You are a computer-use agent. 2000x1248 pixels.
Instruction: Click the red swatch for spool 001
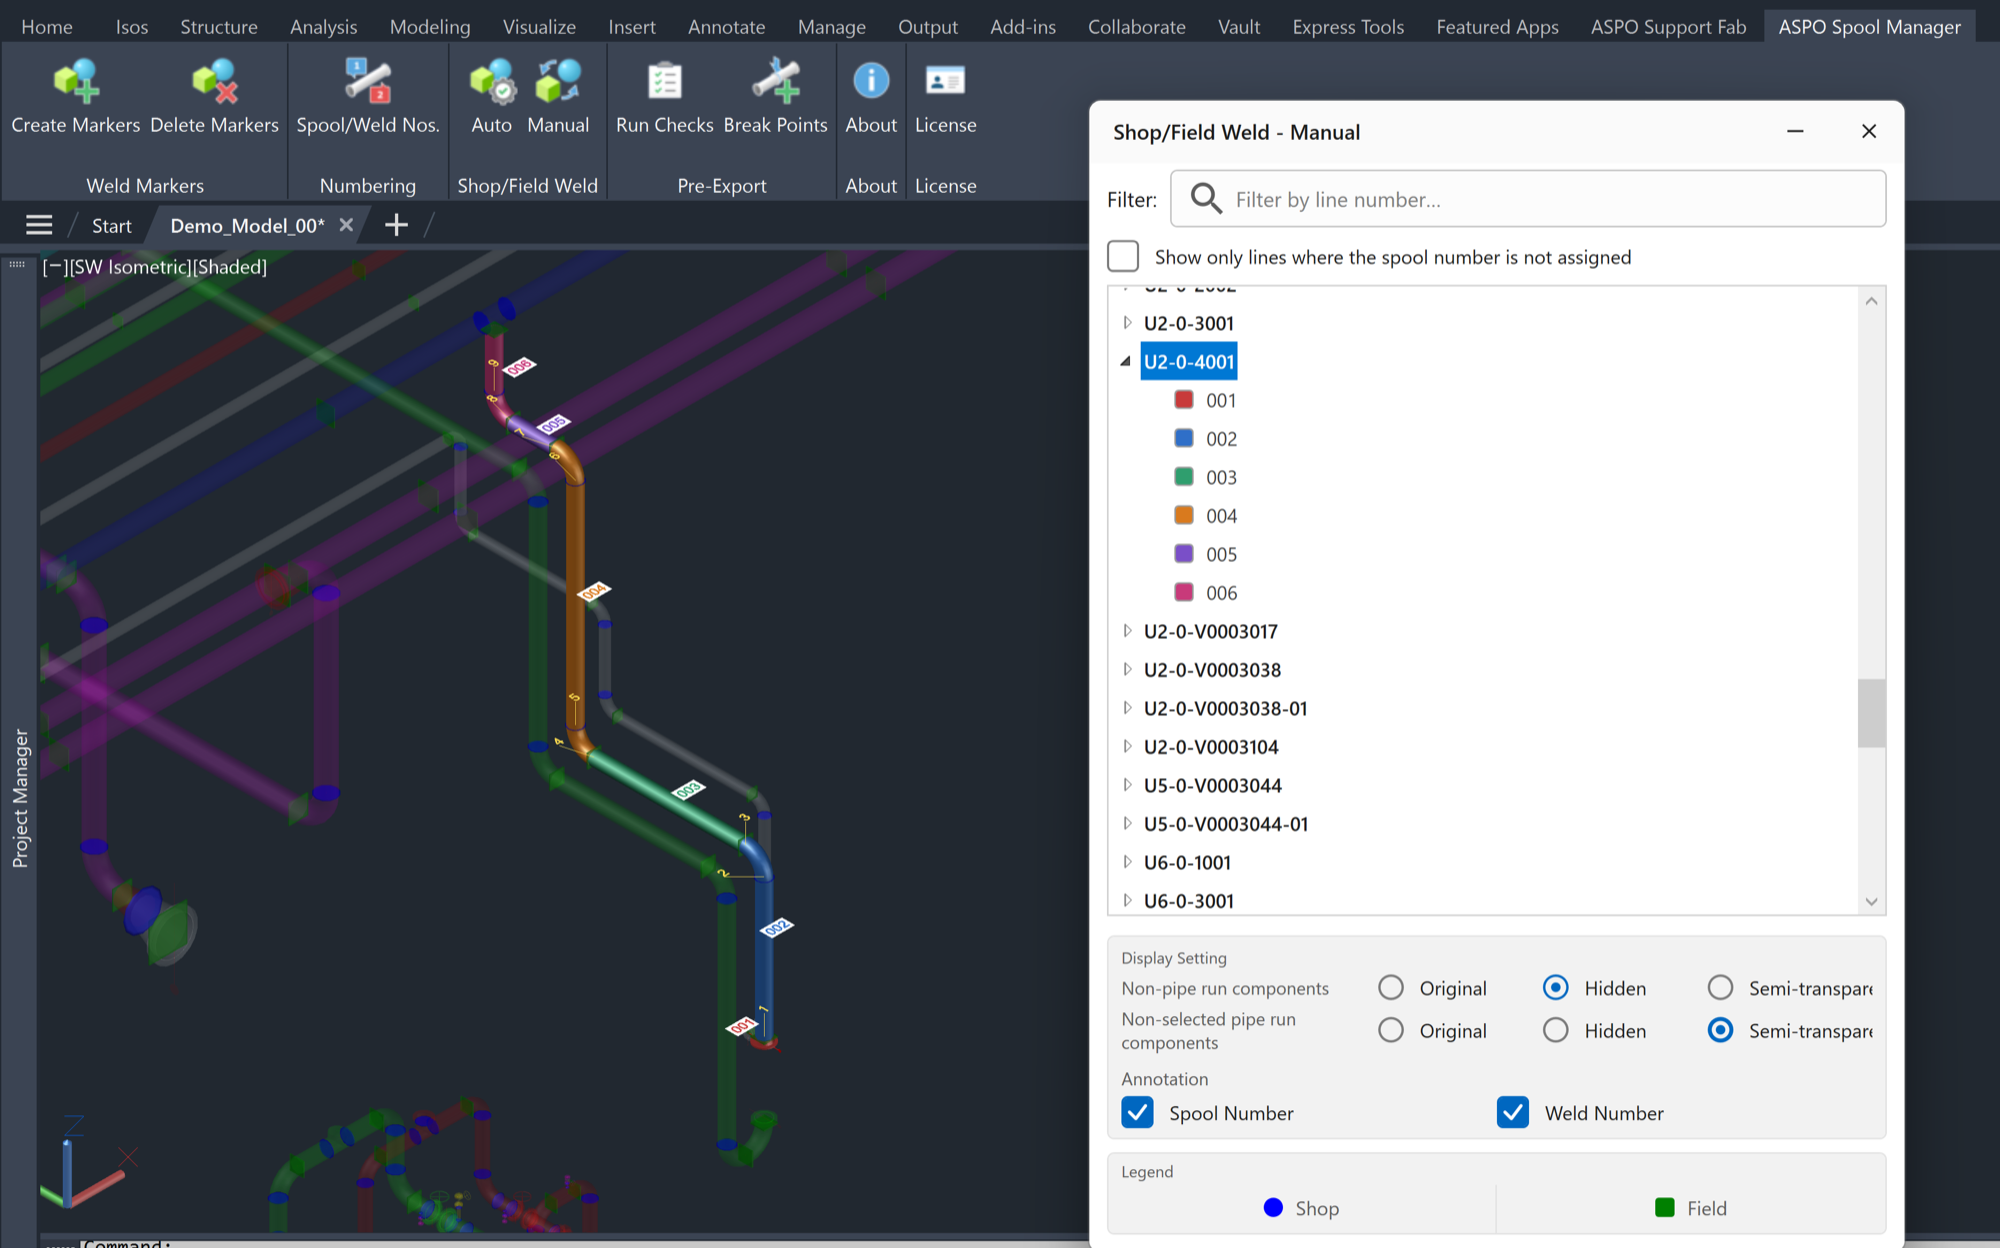pyautogui.click(x=1184, y=400)
